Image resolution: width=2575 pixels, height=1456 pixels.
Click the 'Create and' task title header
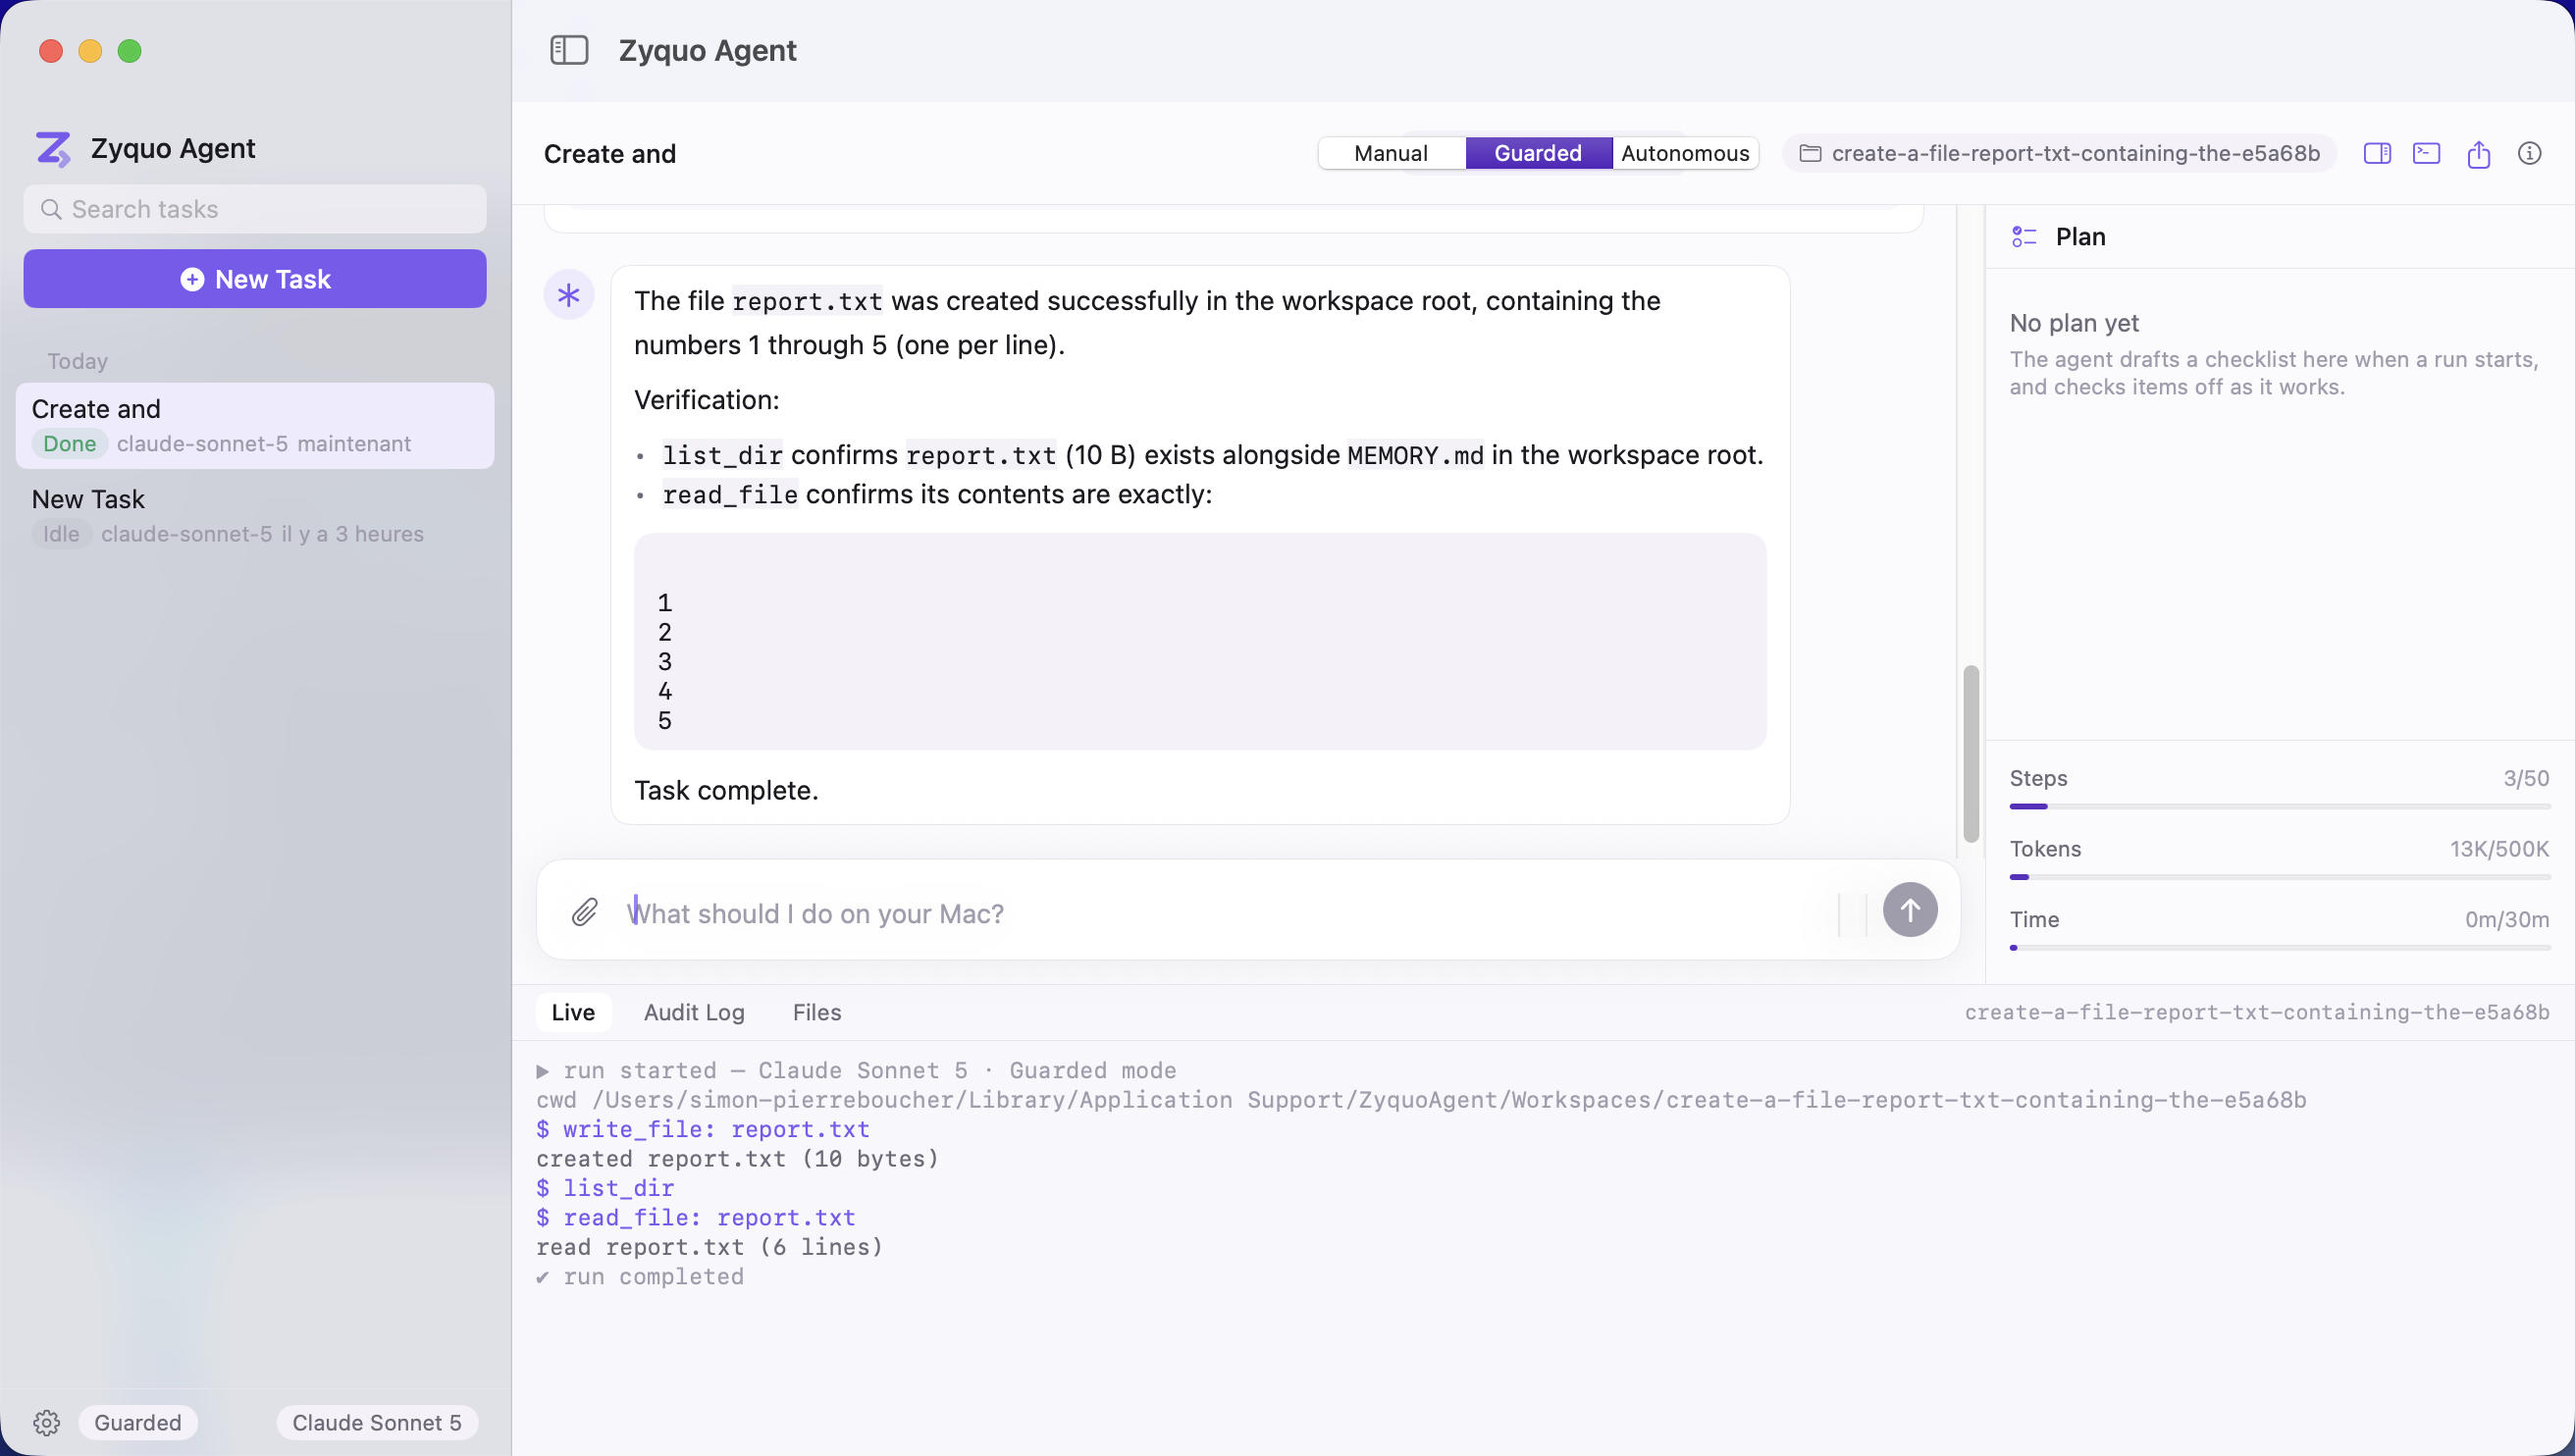tap(610, 154)
